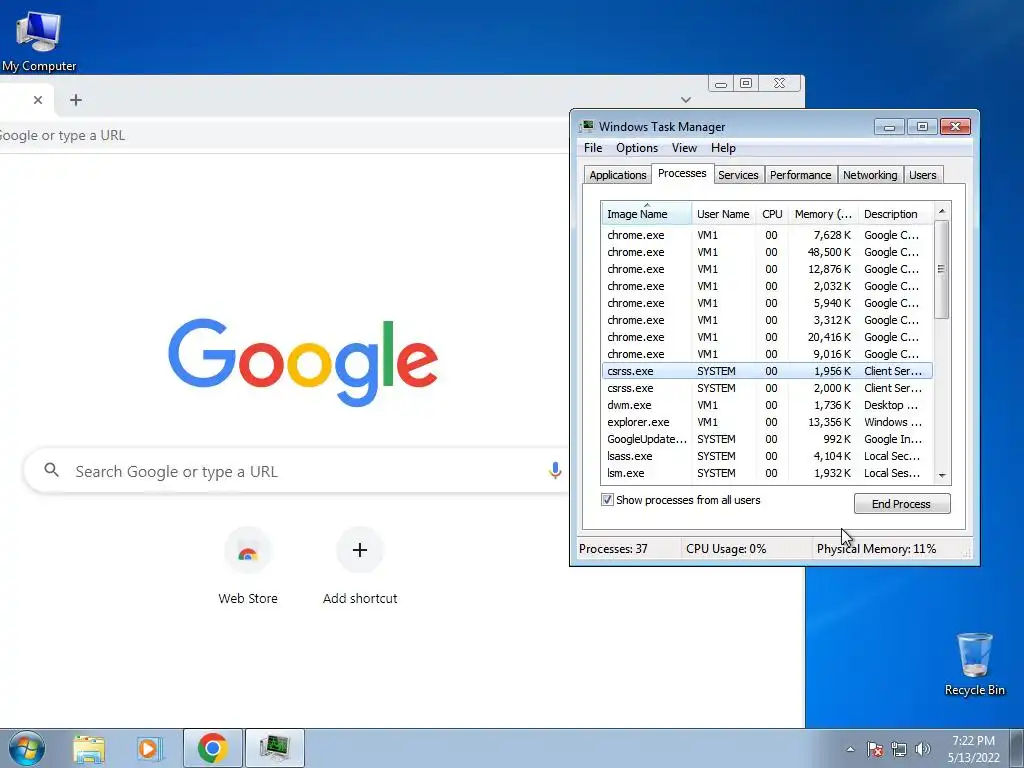Select the lsm.exe process row
1024x768 pixels.
click(767, 473)
